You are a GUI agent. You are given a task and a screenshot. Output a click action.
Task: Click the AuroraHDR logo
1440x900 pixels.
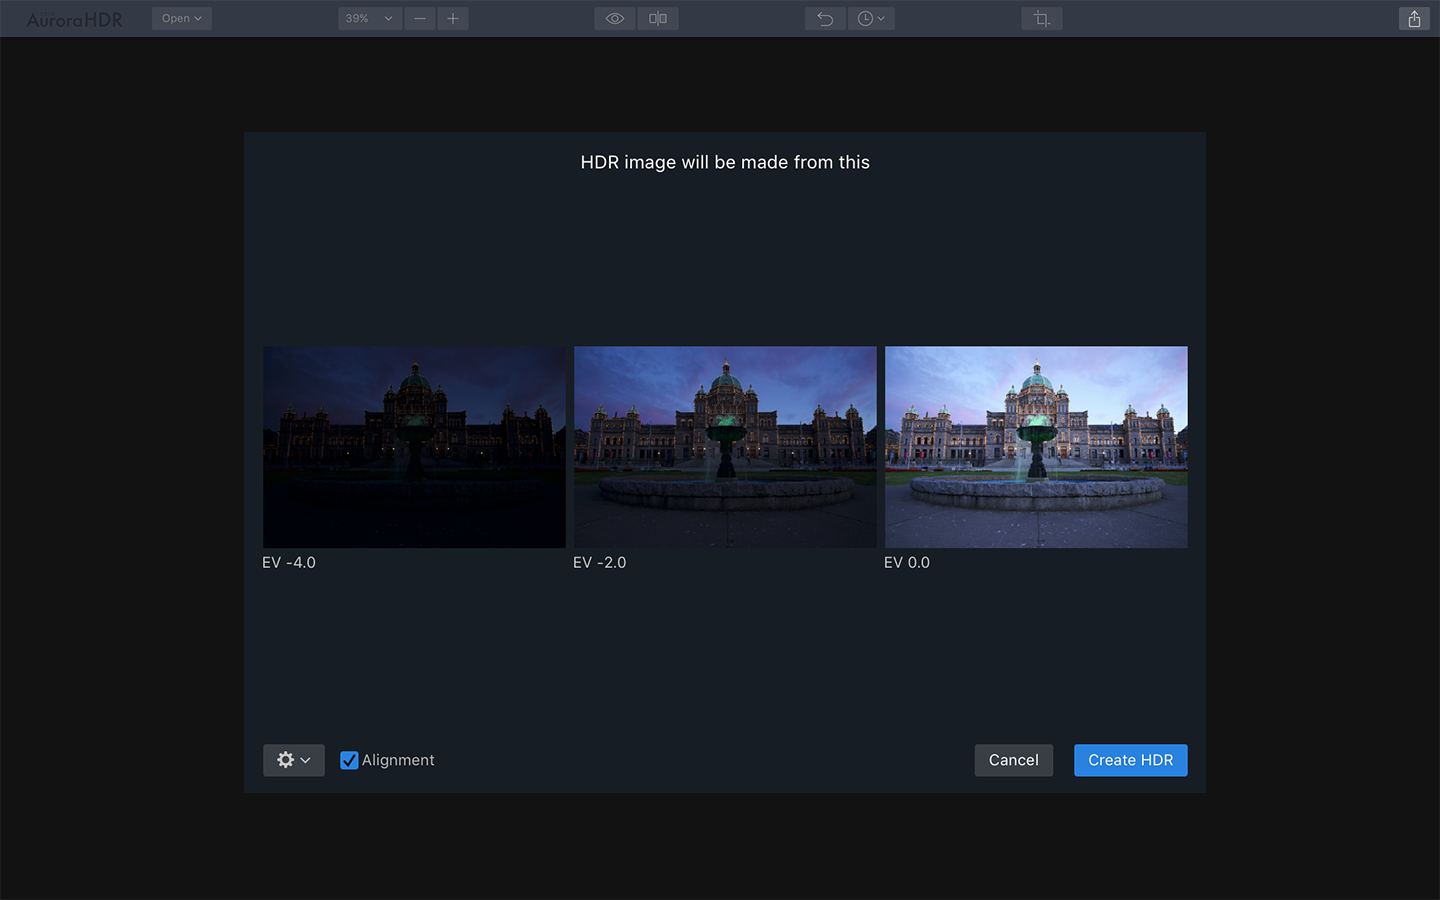[x=74, y=19]
